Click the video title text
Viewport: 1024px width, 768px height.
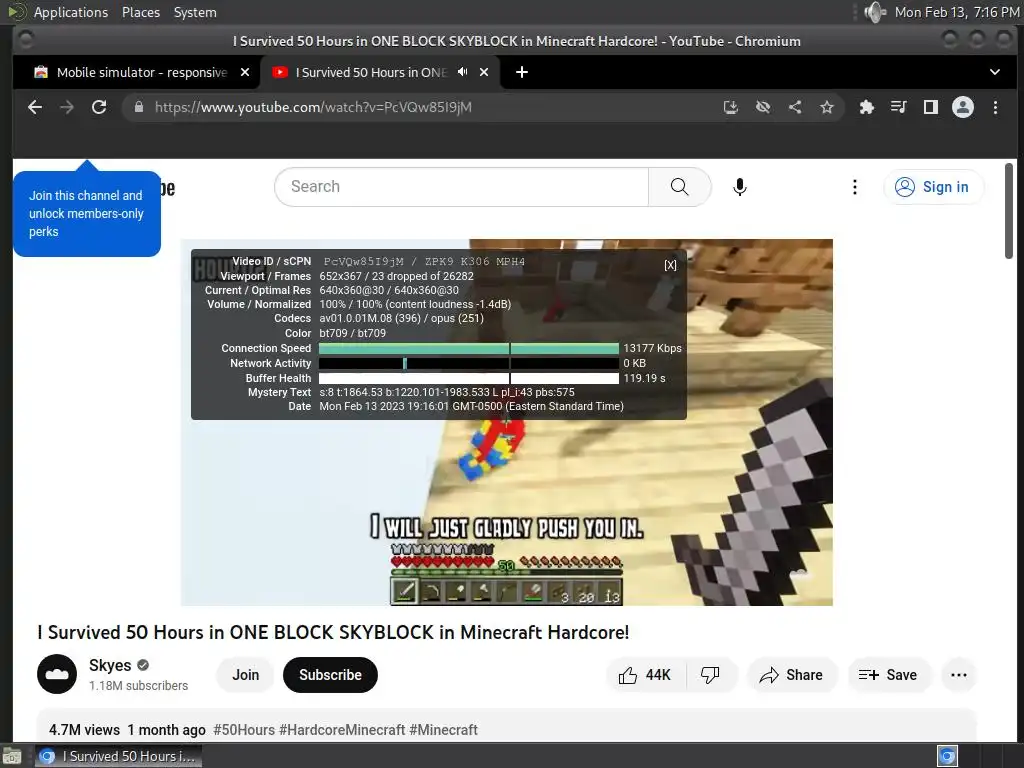333,632
